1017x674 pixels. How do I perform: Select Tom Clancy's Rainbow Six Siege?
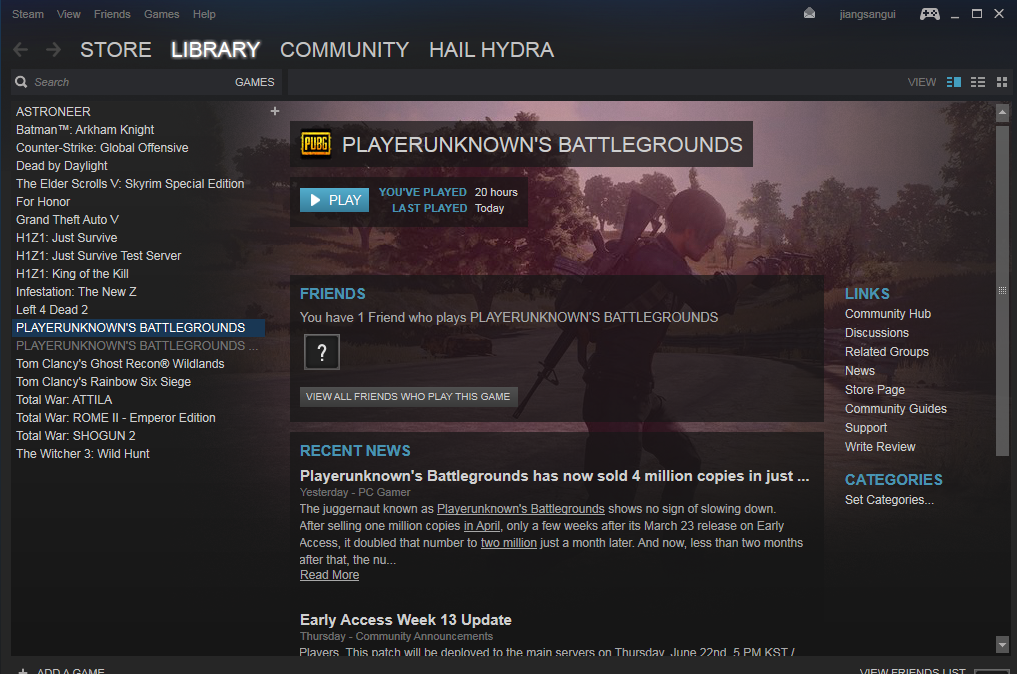click(103, 382)
